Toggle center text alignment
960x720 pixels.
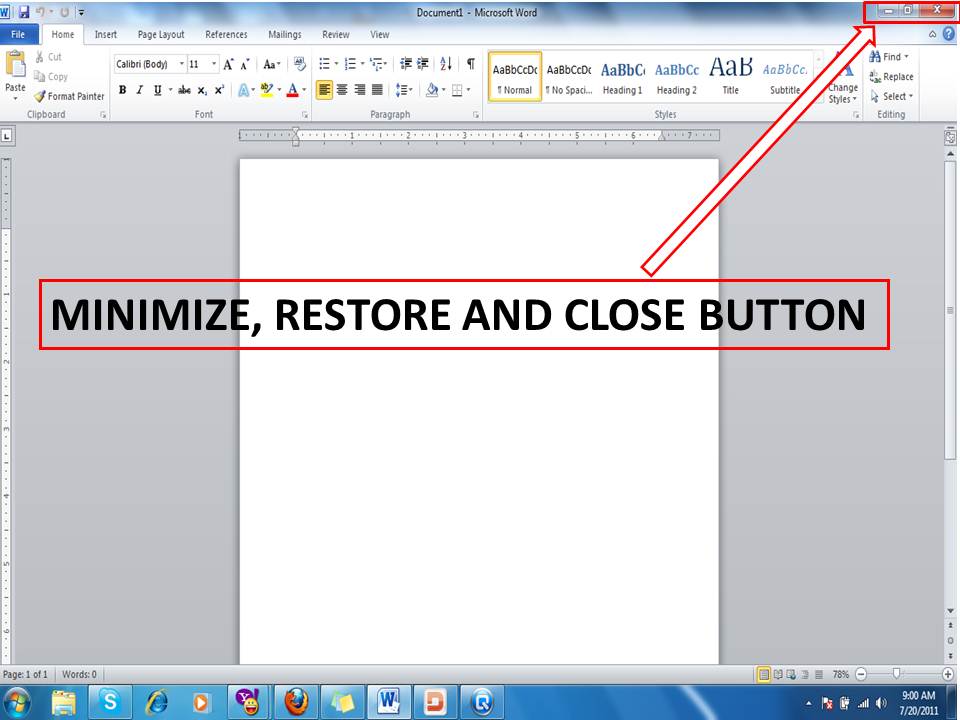click(344, 88)
